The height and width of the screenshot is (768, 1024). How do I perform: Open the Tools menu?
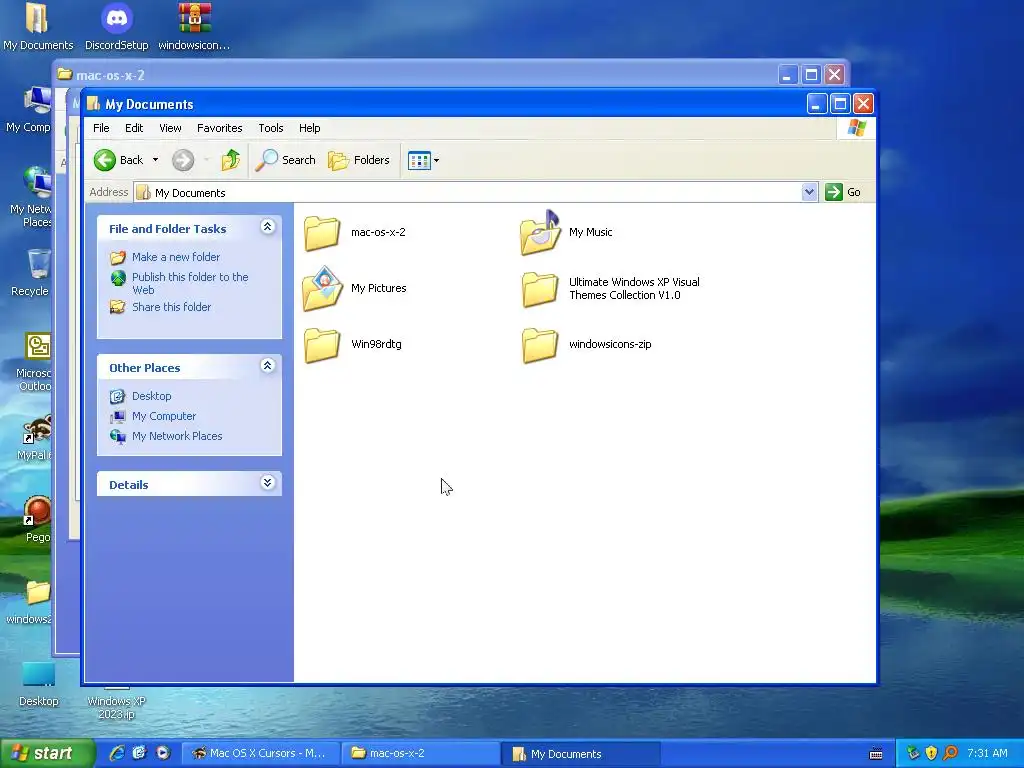point(270,128)
